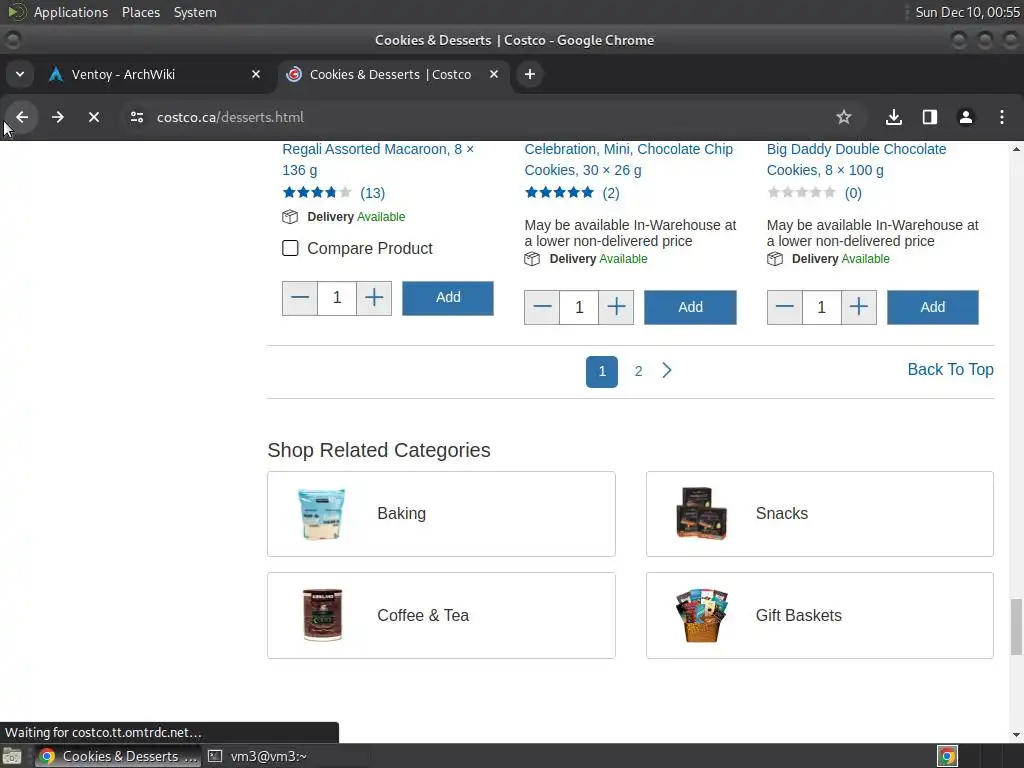Open the System menu
This screenshot has width=1024, height=768.
tap(195, 12)
